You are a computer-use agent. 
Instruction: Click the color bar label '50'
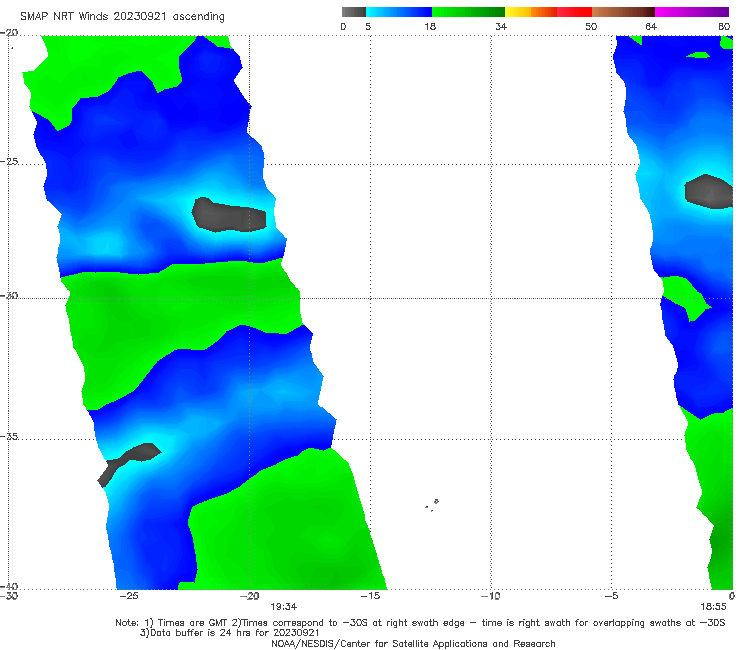591,26
